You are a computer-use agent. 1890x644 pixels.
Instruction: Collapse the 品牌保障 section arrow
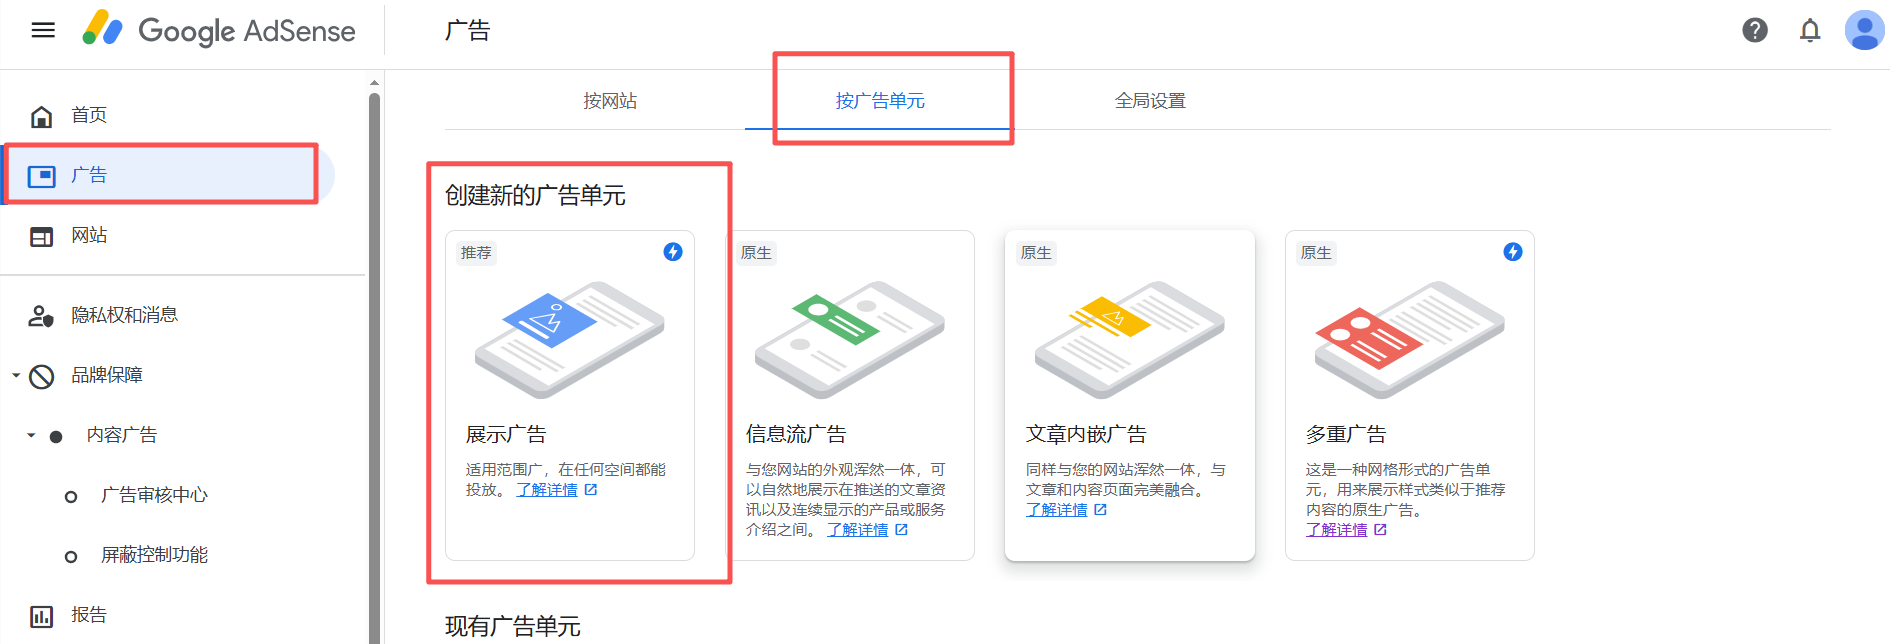coord(16,376)
